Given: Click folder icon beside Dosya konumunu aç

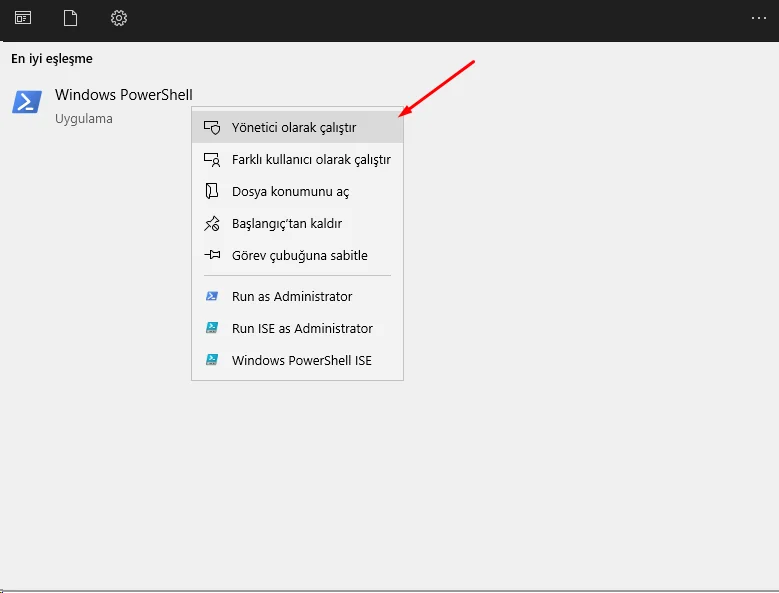Looking at the screenshot, I should (212, 191).
